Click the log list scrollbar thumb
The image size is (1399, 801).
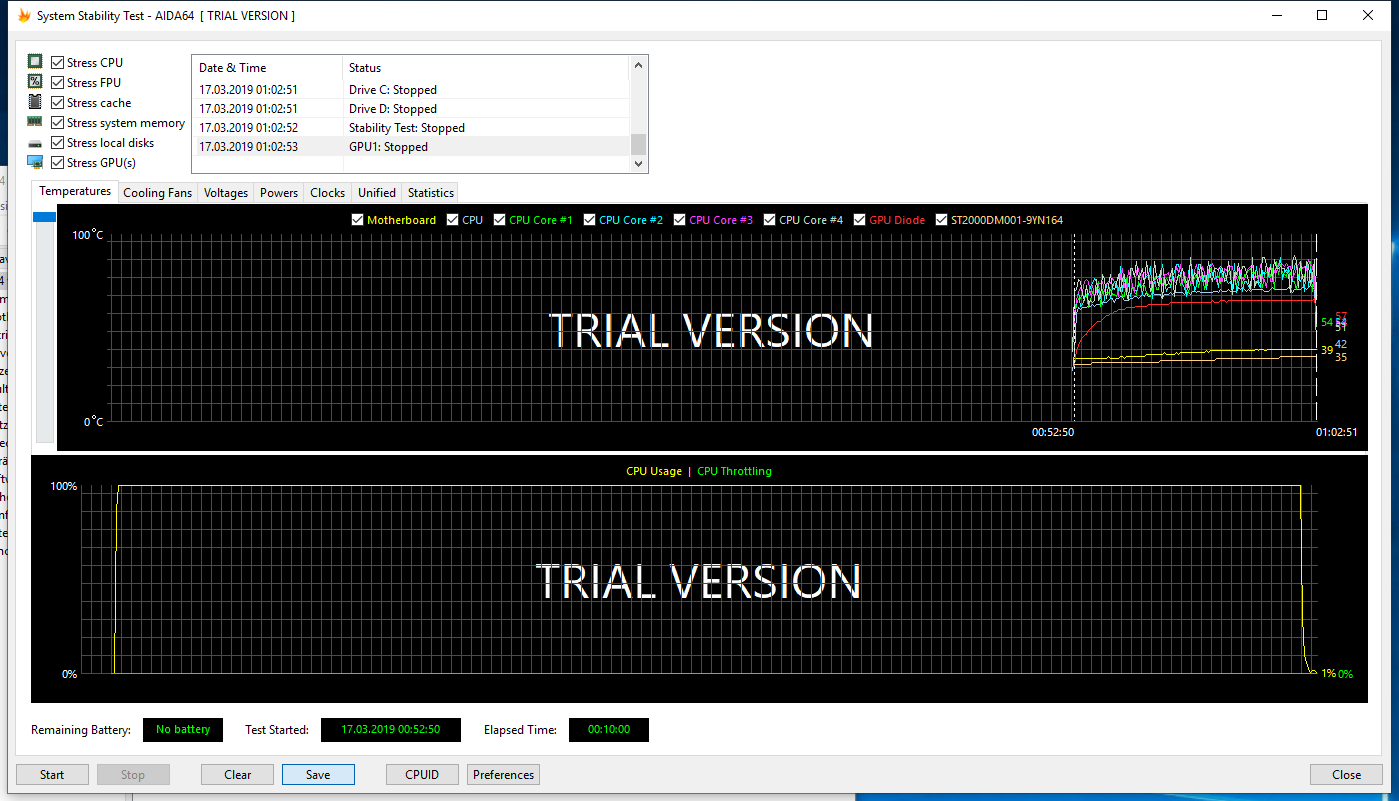click(638, 144)
